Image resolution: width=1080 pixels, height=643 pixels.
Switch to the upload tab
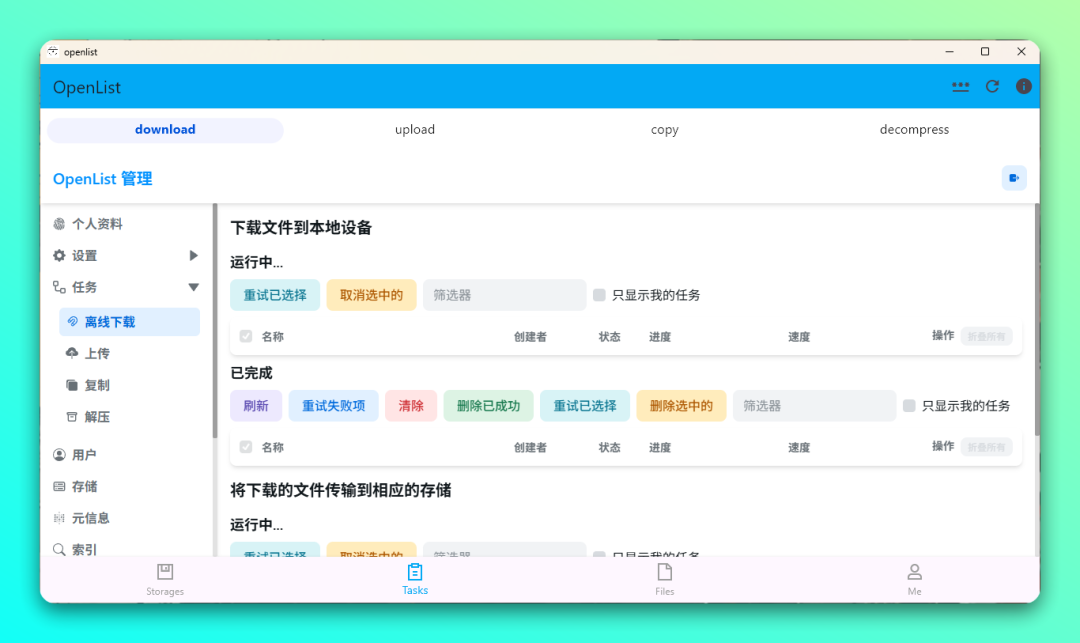tap(415, 130)
